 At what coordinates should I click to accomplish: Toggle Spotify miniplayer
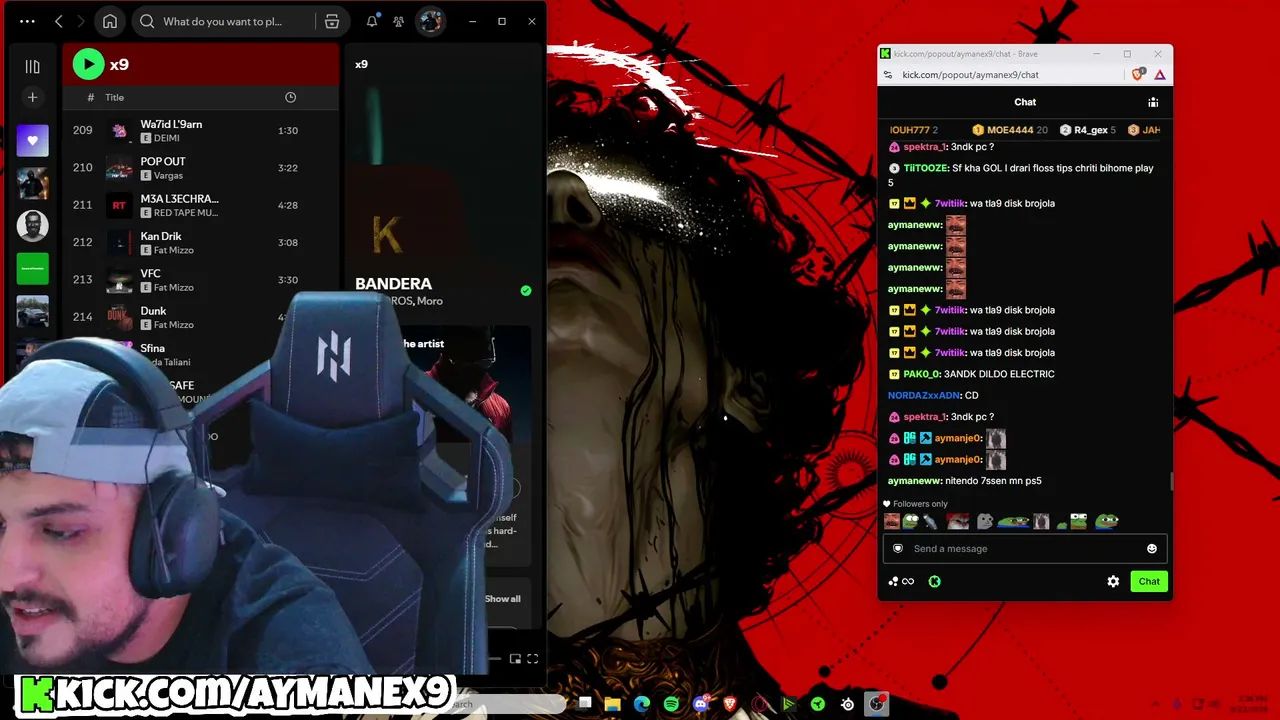[515, 658]
